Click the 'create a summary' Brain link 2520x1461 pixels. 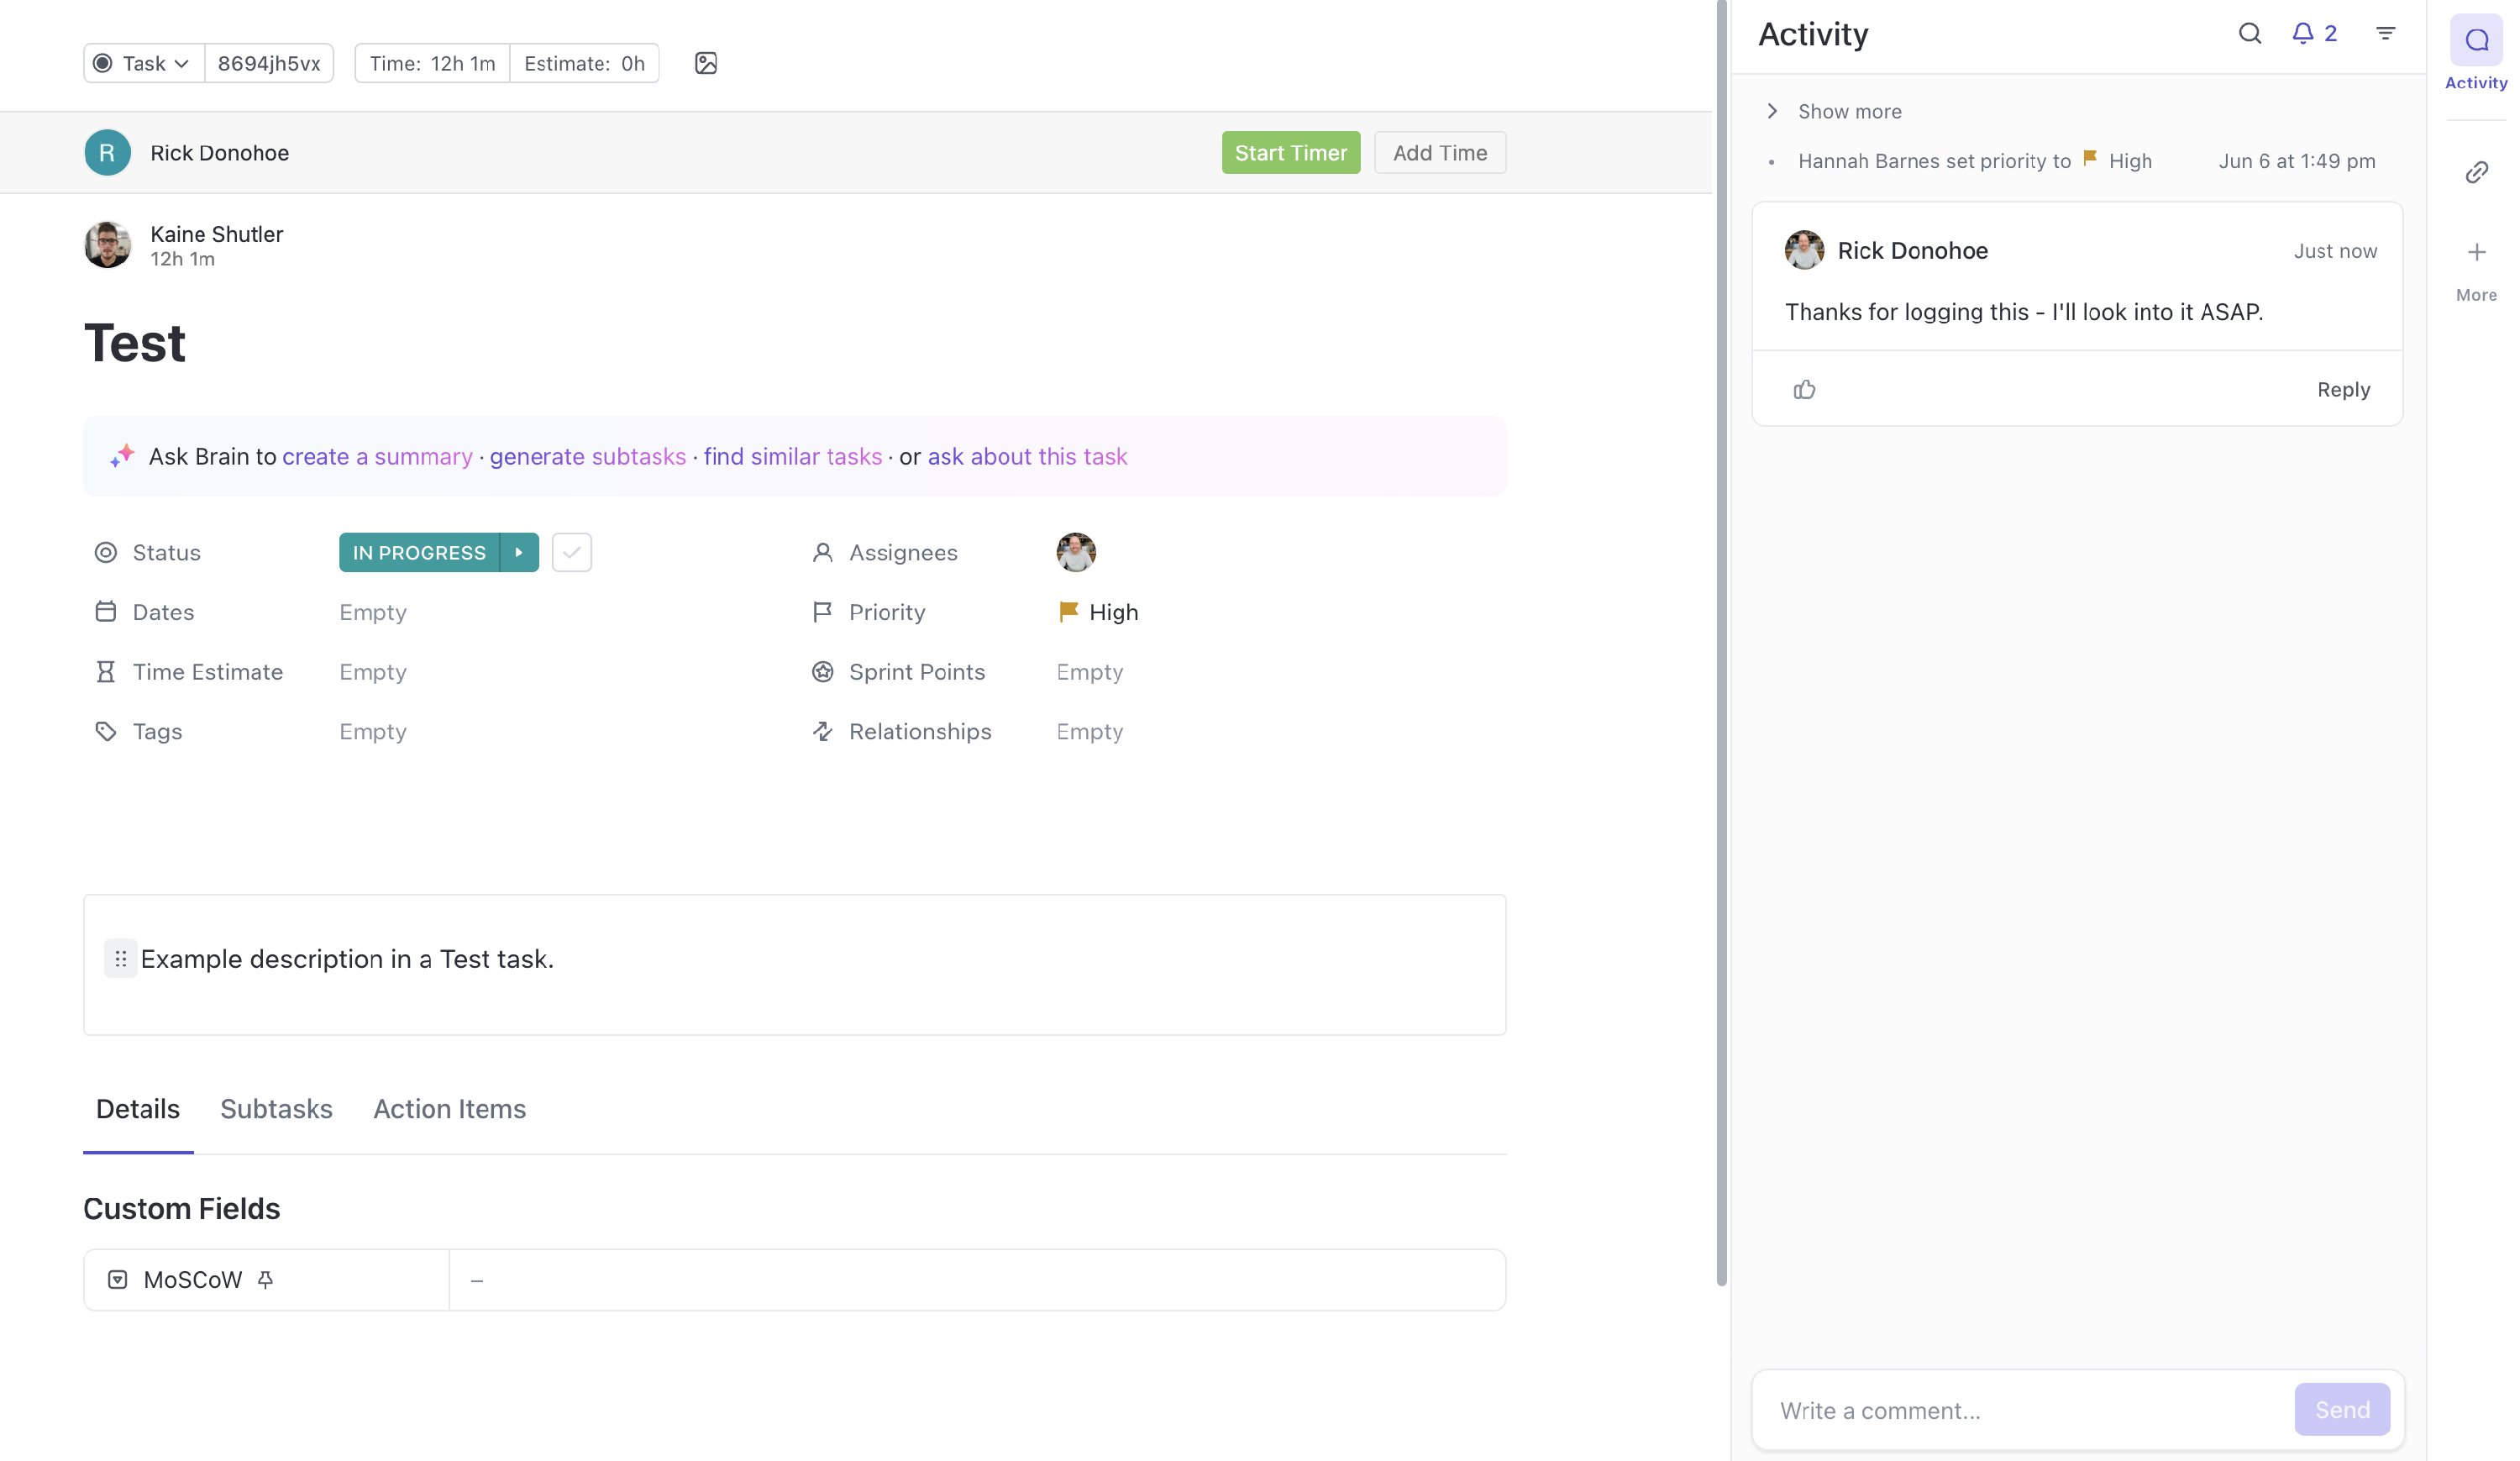pyautogui.click(x=377, y=456)
